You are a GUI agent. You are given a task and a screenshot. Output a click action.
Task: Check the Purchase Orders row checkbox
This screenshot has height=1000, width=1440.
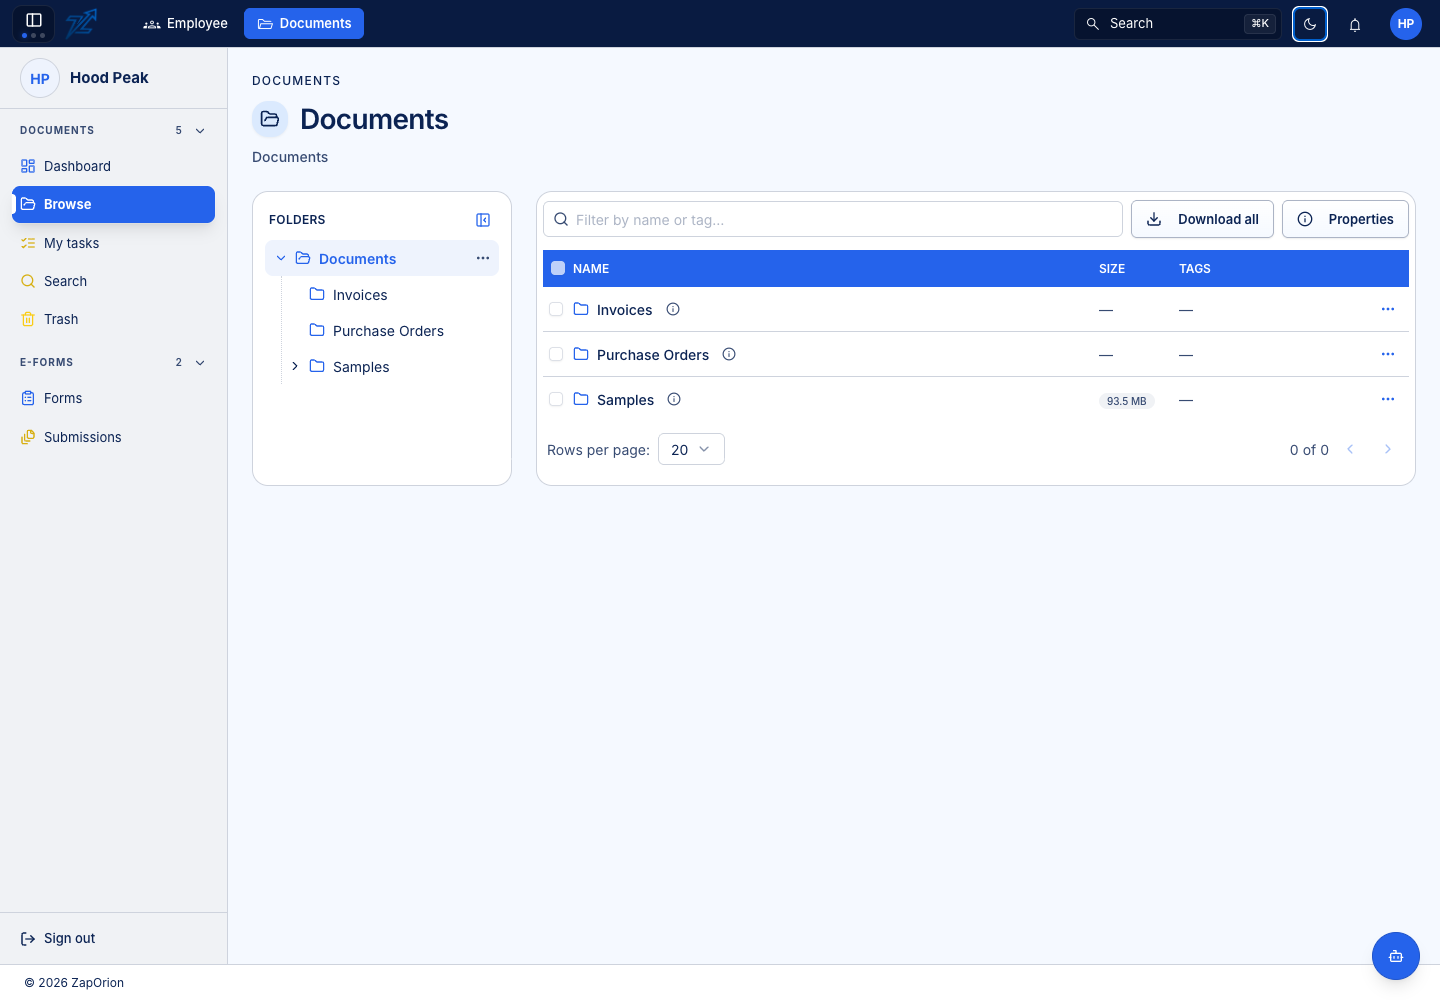pos(556,354)
